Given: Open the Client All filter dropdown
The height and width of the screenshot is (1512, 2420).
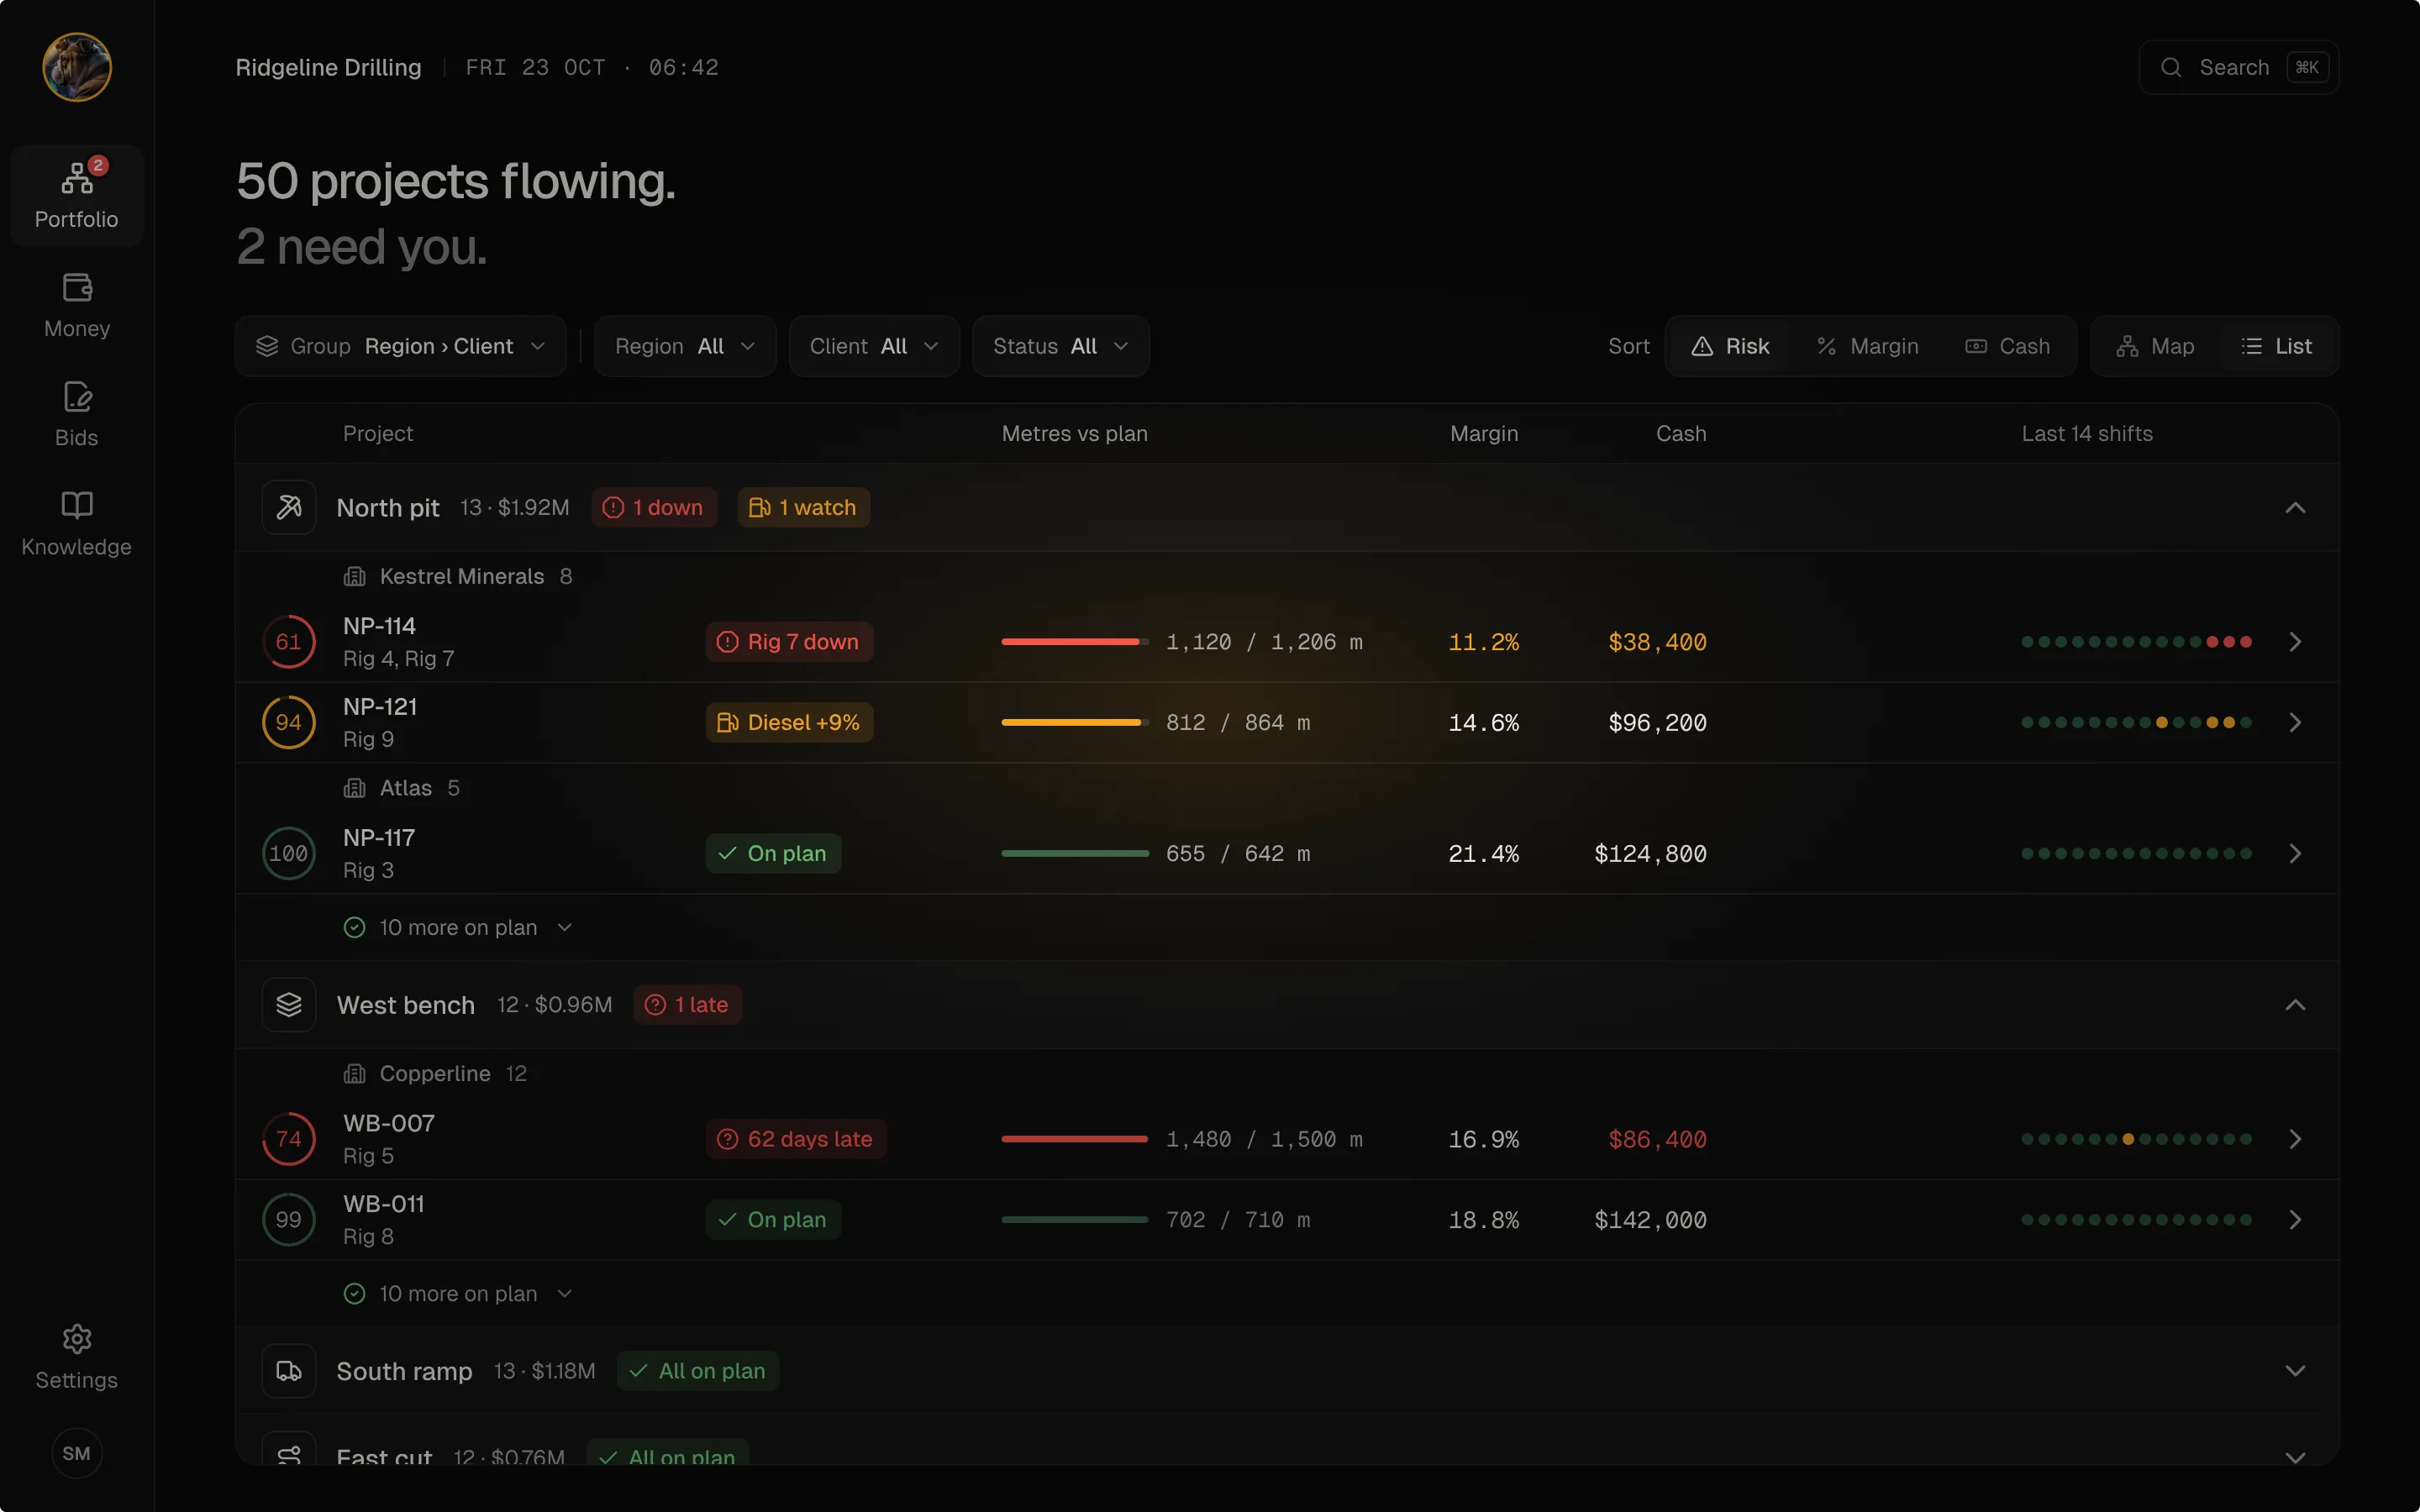Looking at the screenshot, I should point(874,346).
